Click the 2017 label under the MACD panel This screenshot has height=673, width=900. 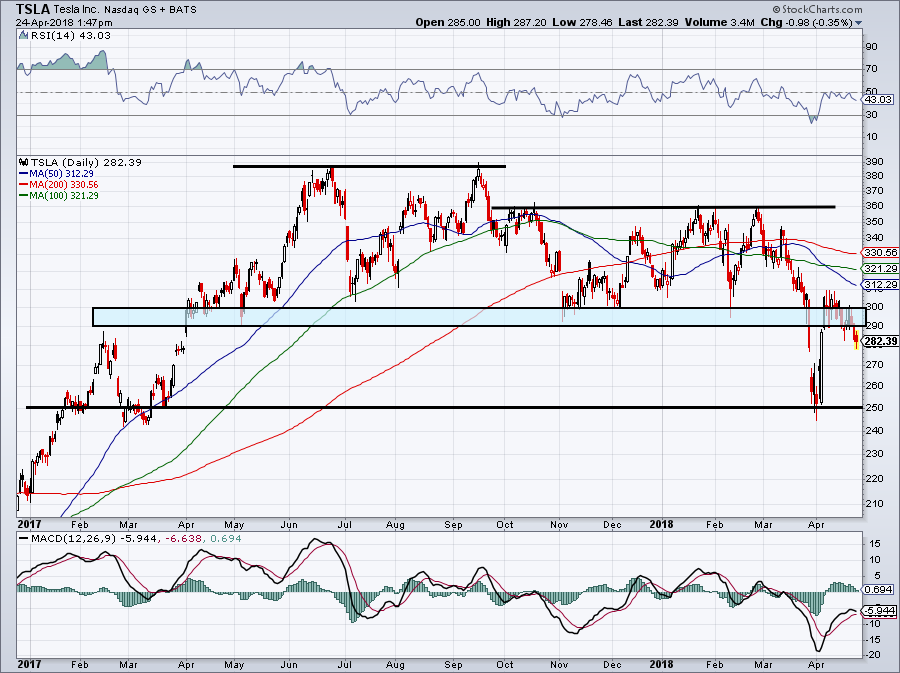[29, 665]
